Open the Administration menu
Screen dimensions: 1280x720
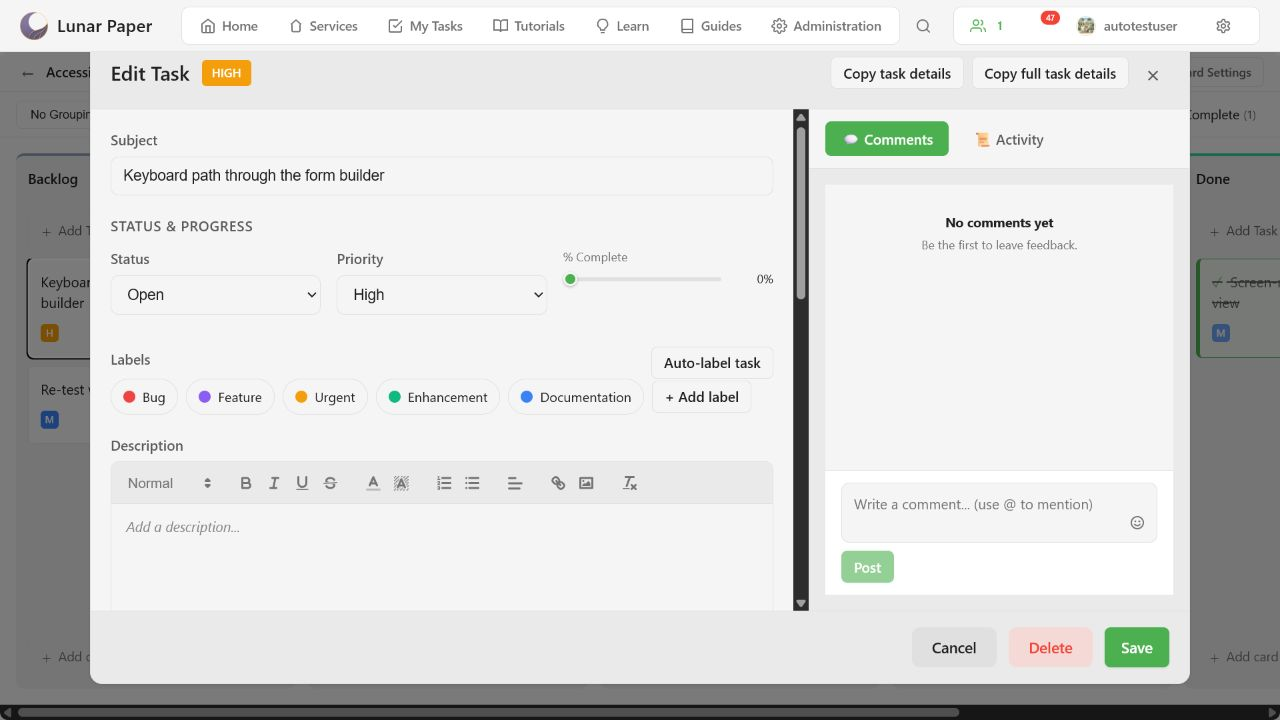[827, 26]
